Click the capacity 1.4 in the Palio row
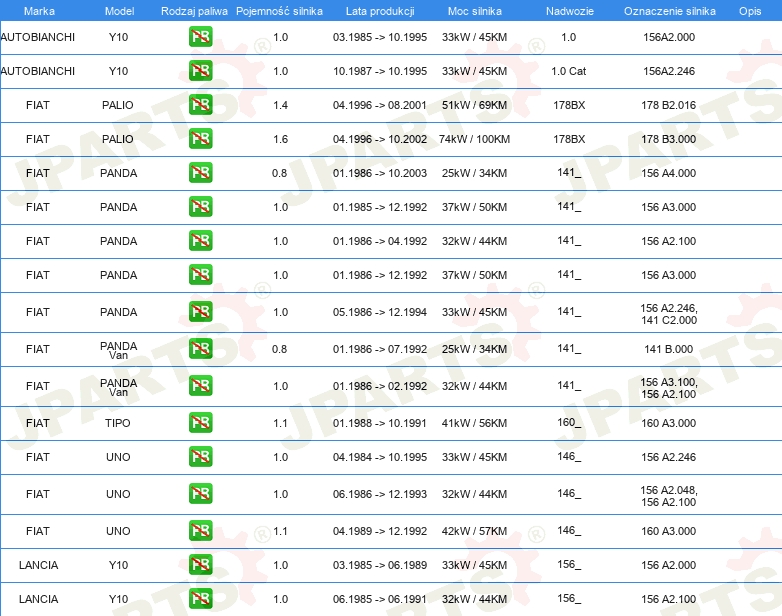Viewport: 782px width, 616px height. point(280,105)
